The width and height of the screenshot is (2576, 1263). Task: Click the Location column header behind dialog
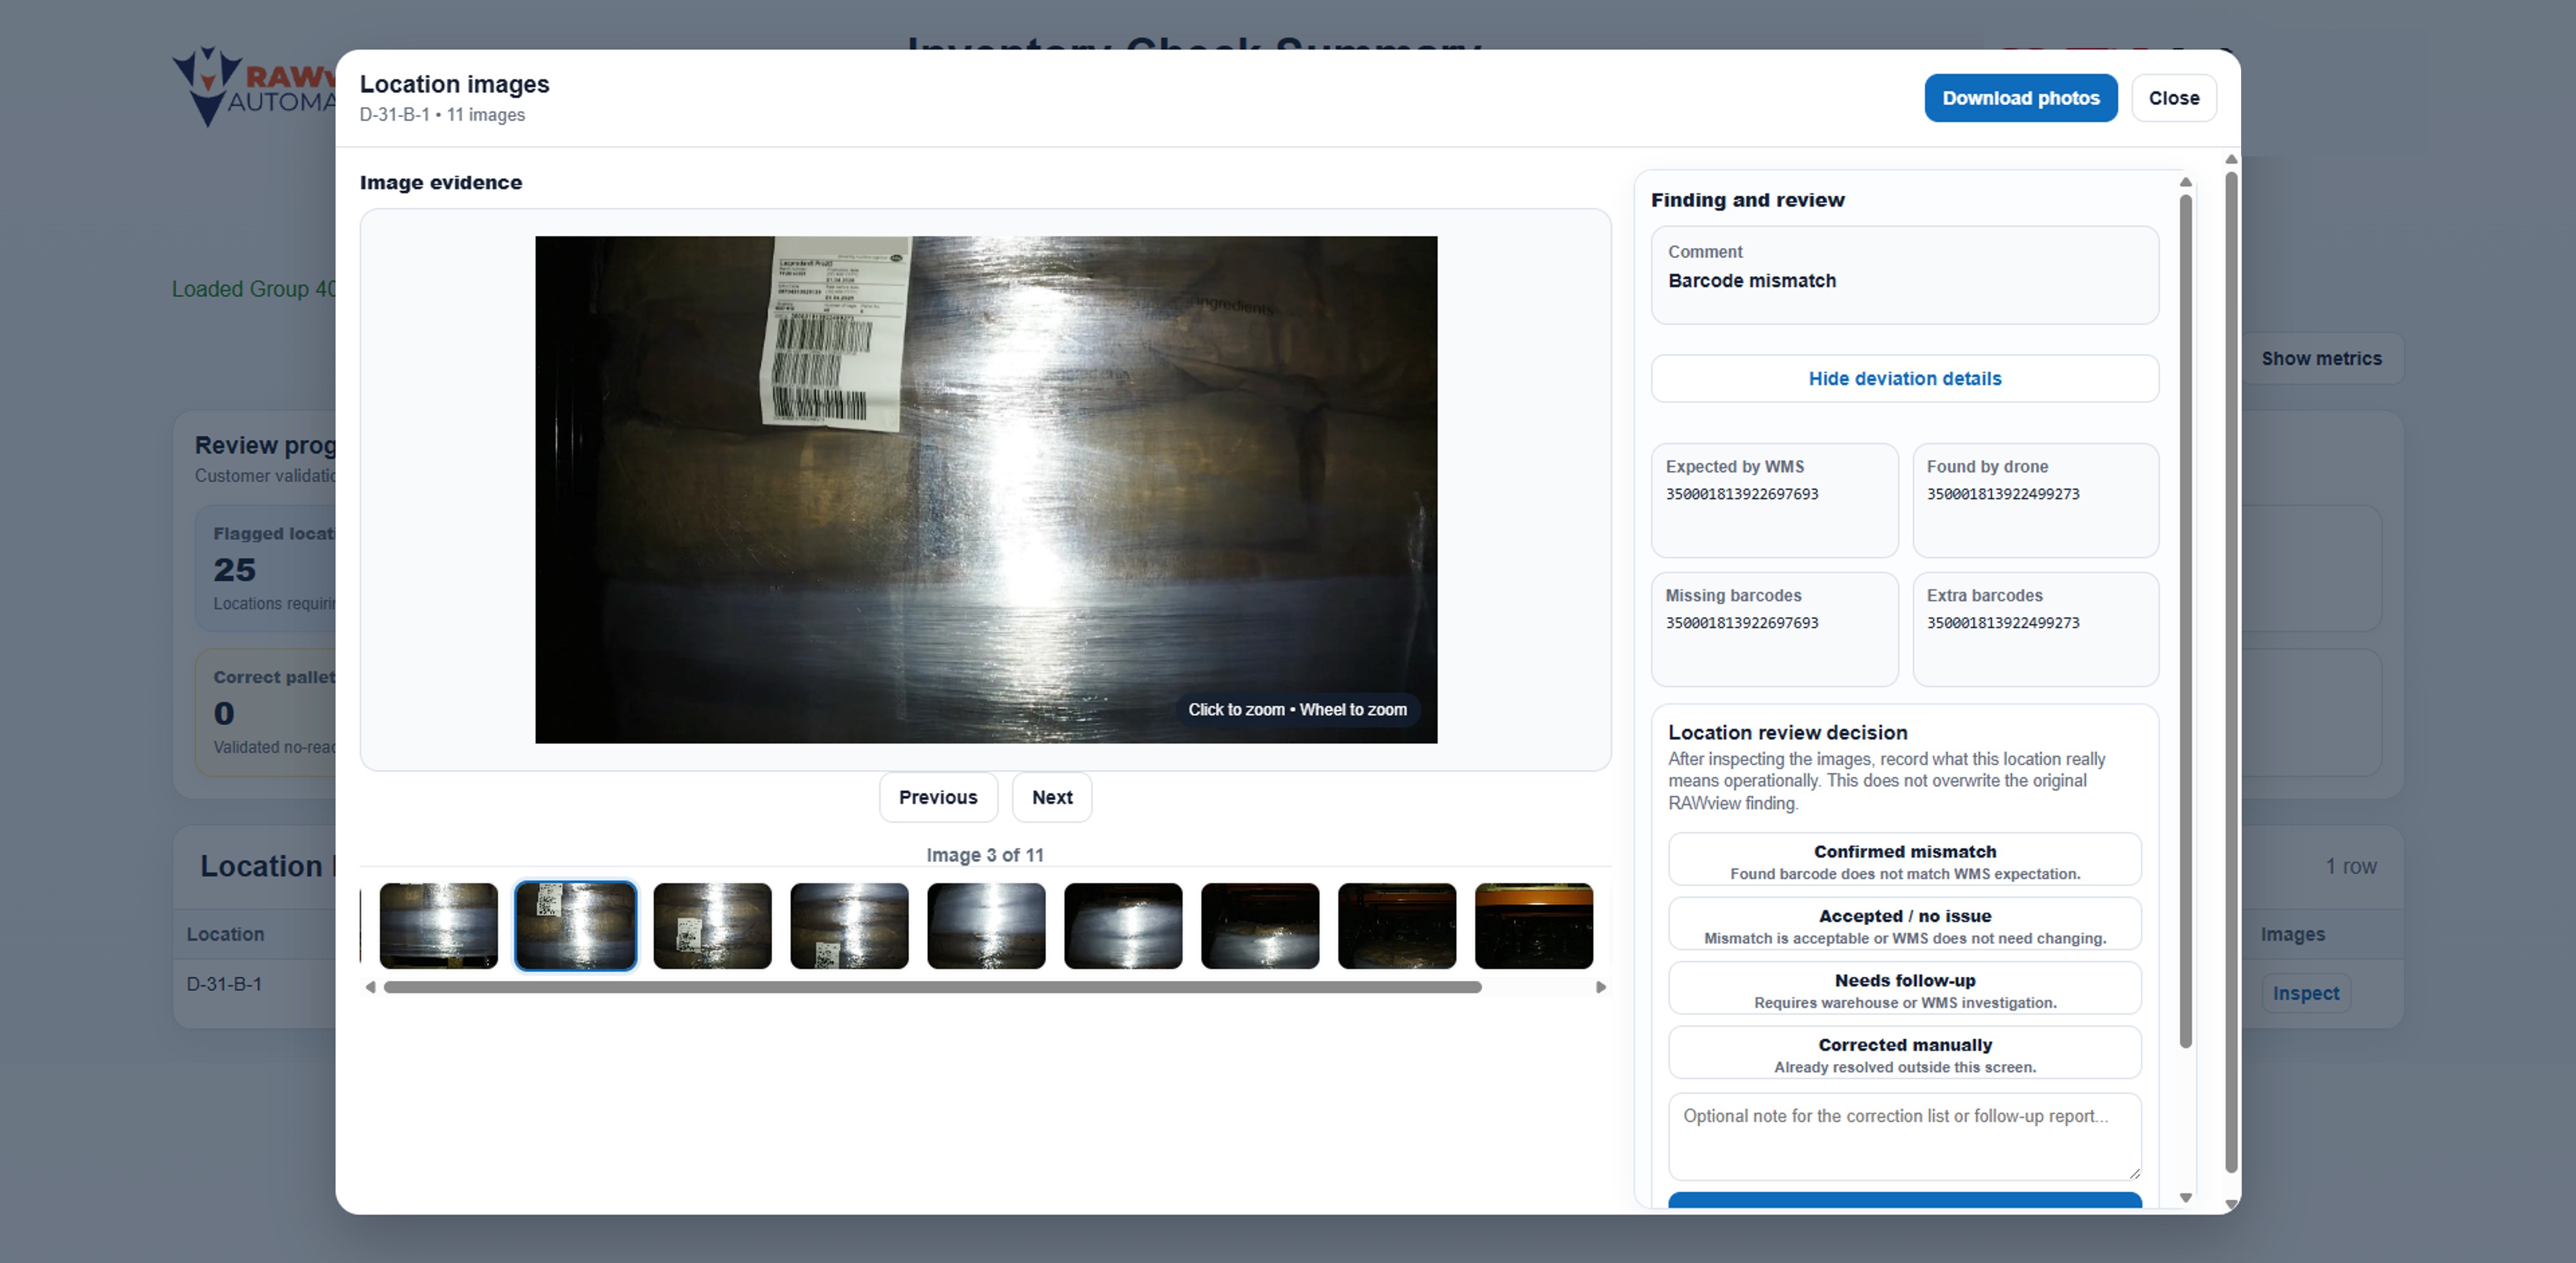225,935
